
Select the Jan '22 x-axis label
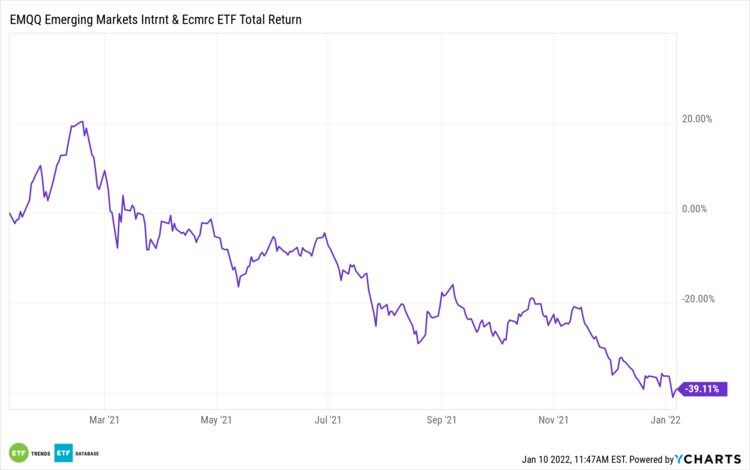pyautogui.click(x=667, y=422)
